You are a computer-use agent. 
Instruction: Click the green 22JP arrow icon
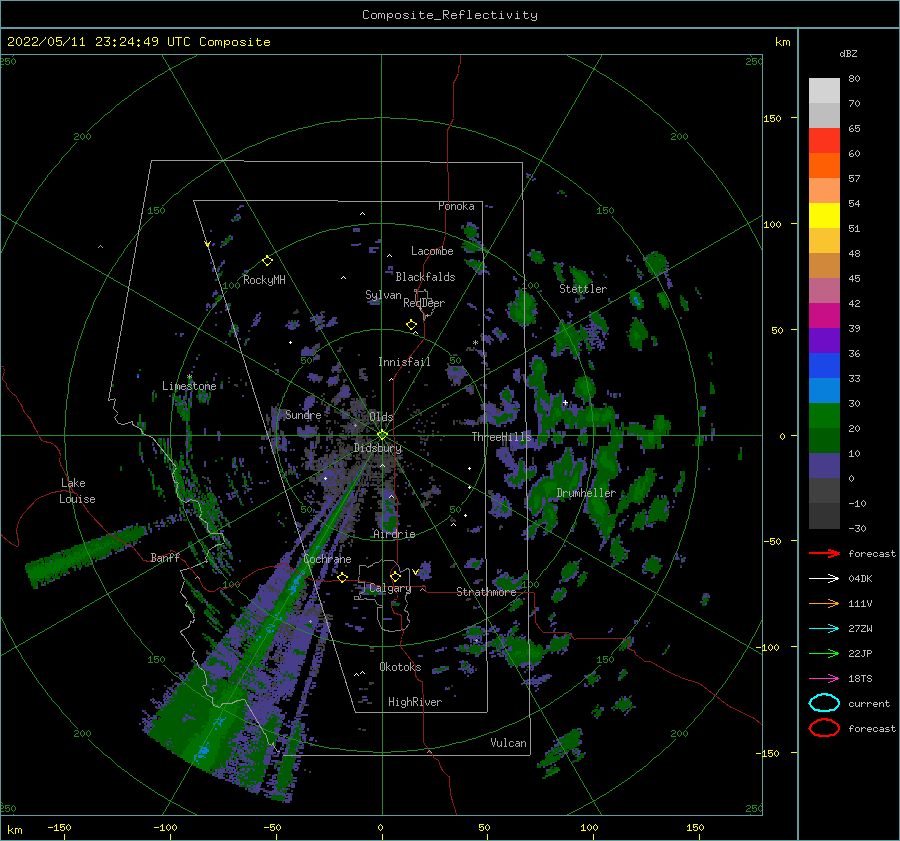point(824,653)
